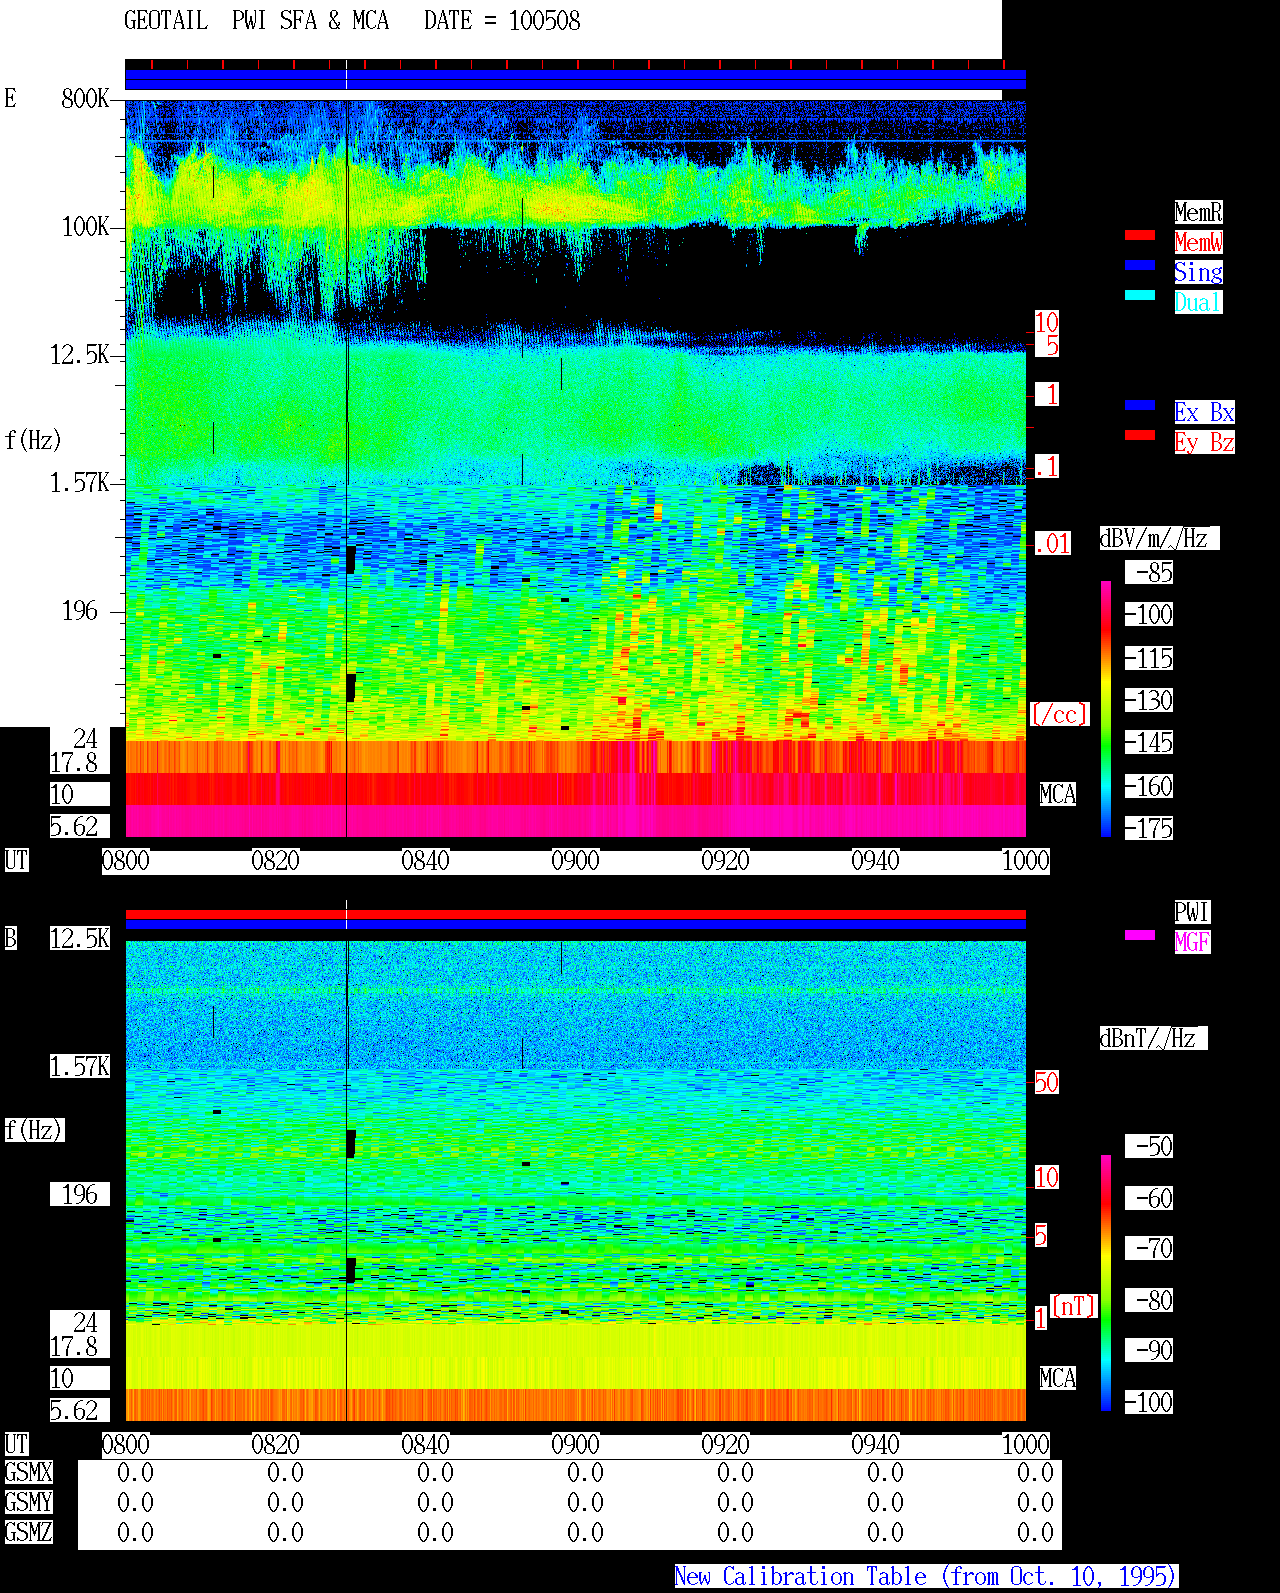Click the upper MCA label beside E spectrogram
Viewport: 1280px width, 1593px height.
[x=1057, y=795]
